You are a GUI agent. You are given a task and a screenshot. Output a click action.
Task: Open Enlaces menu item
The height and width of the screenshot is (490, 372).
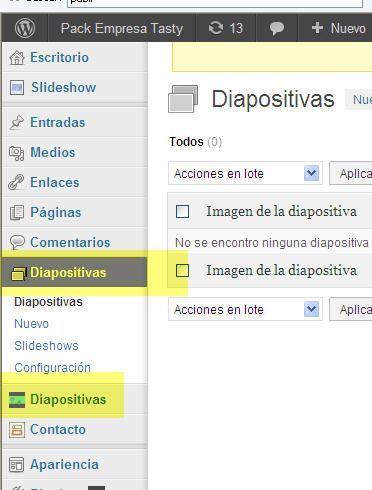(x=55, y=182)
